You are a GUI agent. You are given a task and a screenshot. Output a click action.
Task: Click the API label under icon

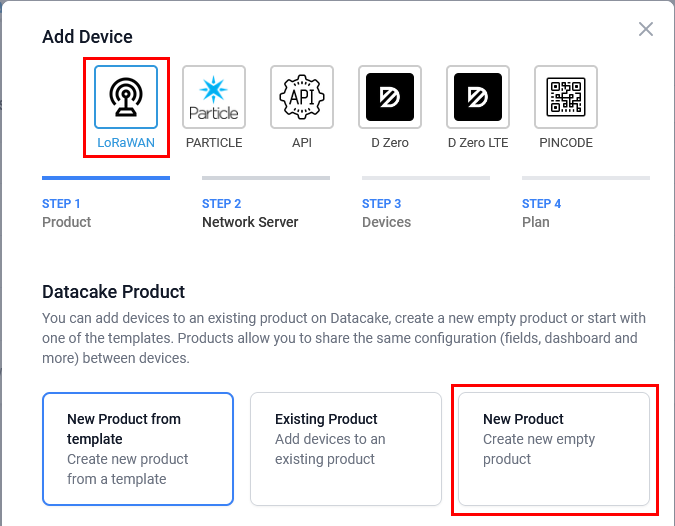click(x=302, y=143)
